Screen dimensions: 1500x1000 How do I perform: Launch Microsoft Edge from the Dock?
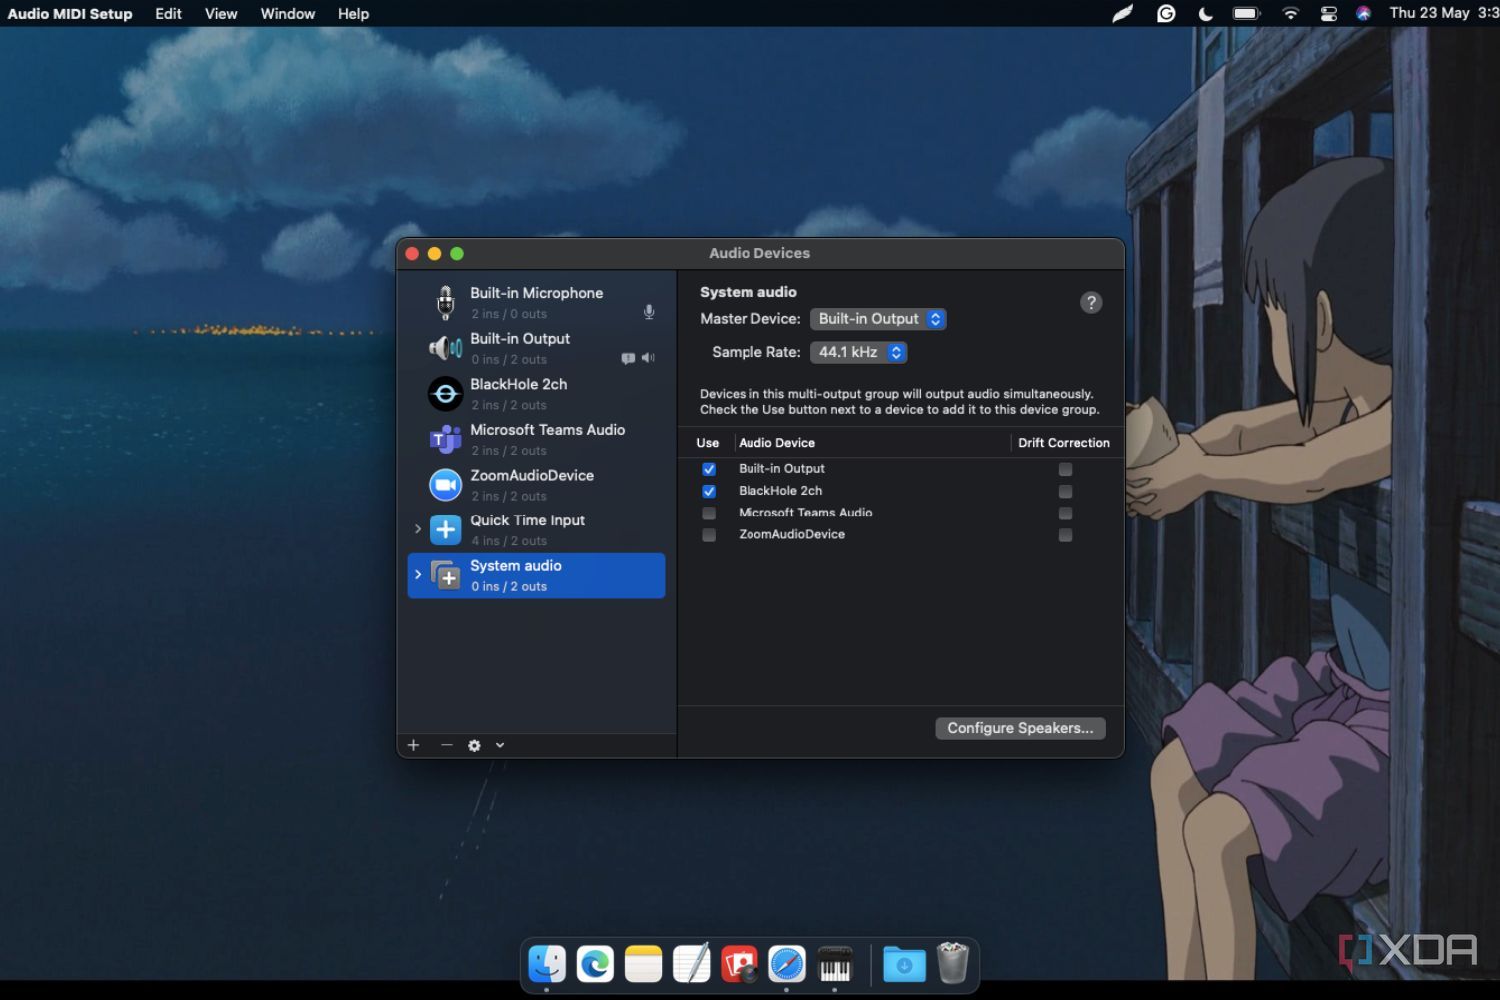click(x=595, y=964)
